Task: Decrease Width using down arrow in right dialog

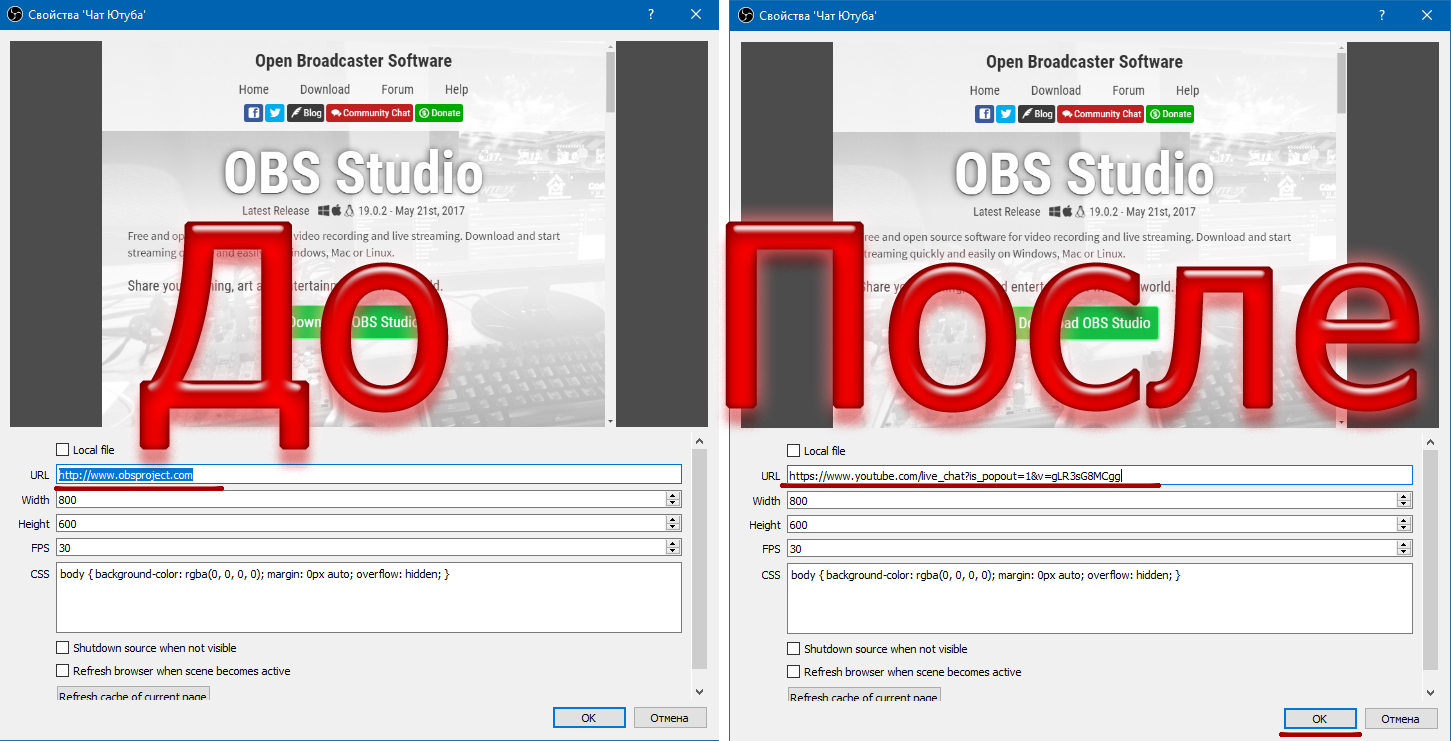Action: coord(1404,504)
